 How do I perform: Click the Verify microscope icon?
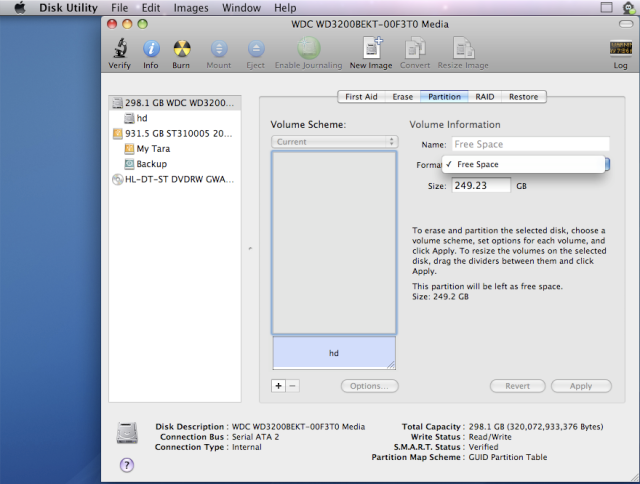[x=120, y=49]
